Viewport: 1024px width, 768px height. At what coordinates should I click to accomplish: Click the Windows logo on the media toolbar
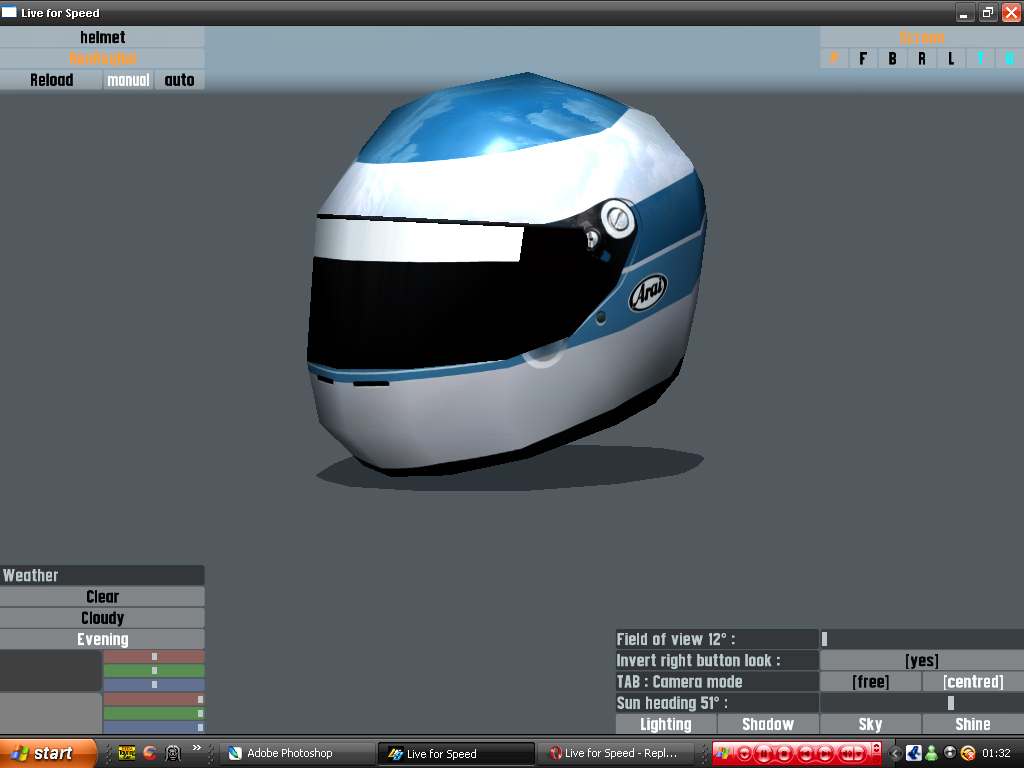tap(722, 753)
